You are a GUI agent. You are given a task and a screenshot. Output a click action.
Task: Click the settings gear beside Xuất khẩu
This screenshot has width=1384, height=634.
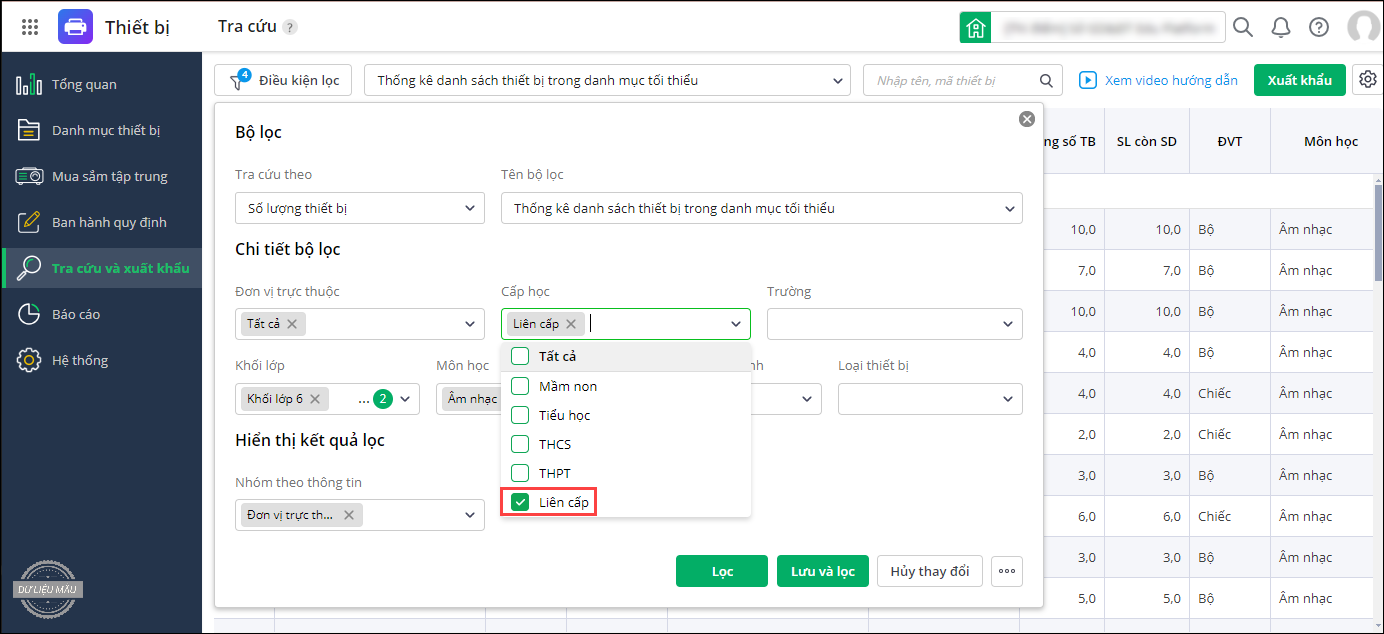1367,80
